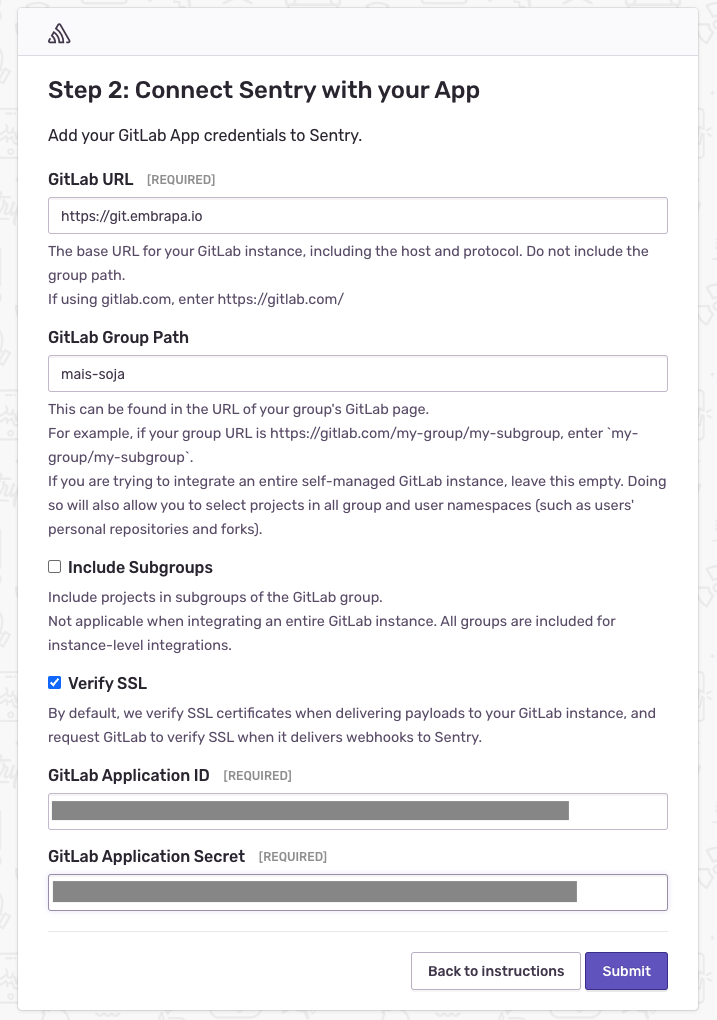
Task: Click the GitLab Group Path label
Action: coord(118,337)
